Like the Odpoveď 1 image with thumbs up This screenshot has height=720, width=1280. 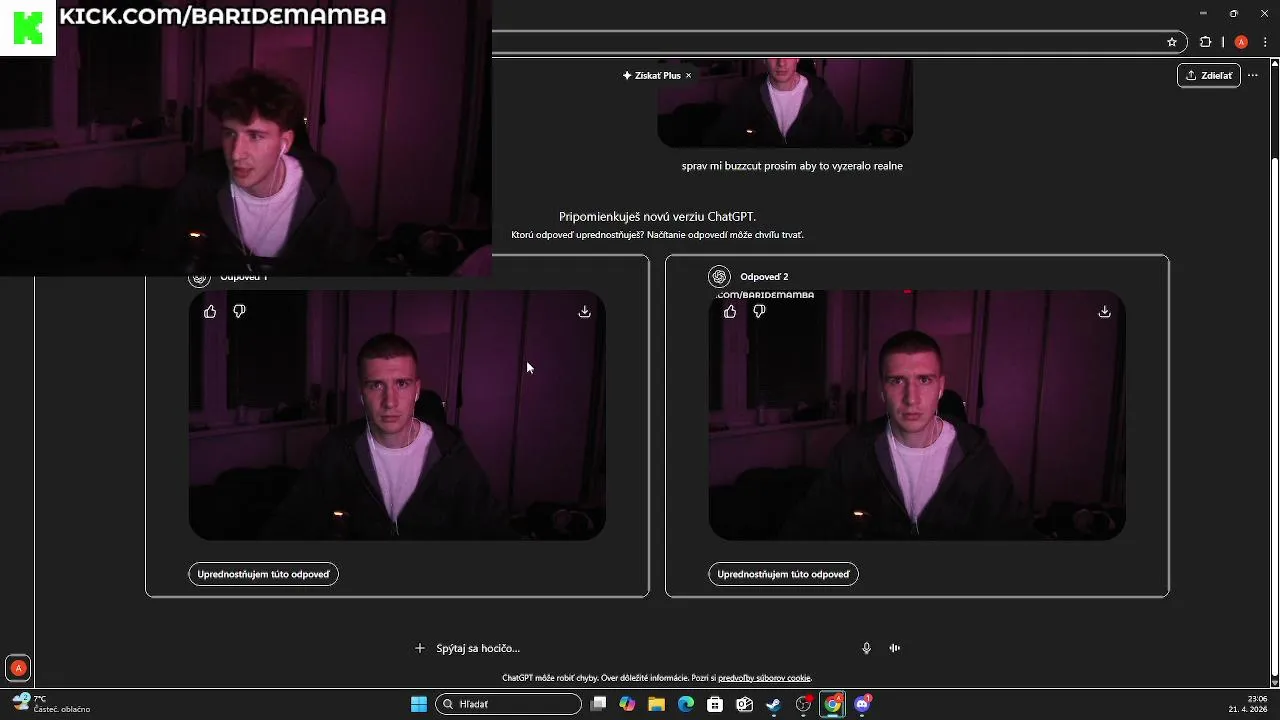[x=210, y=312]
